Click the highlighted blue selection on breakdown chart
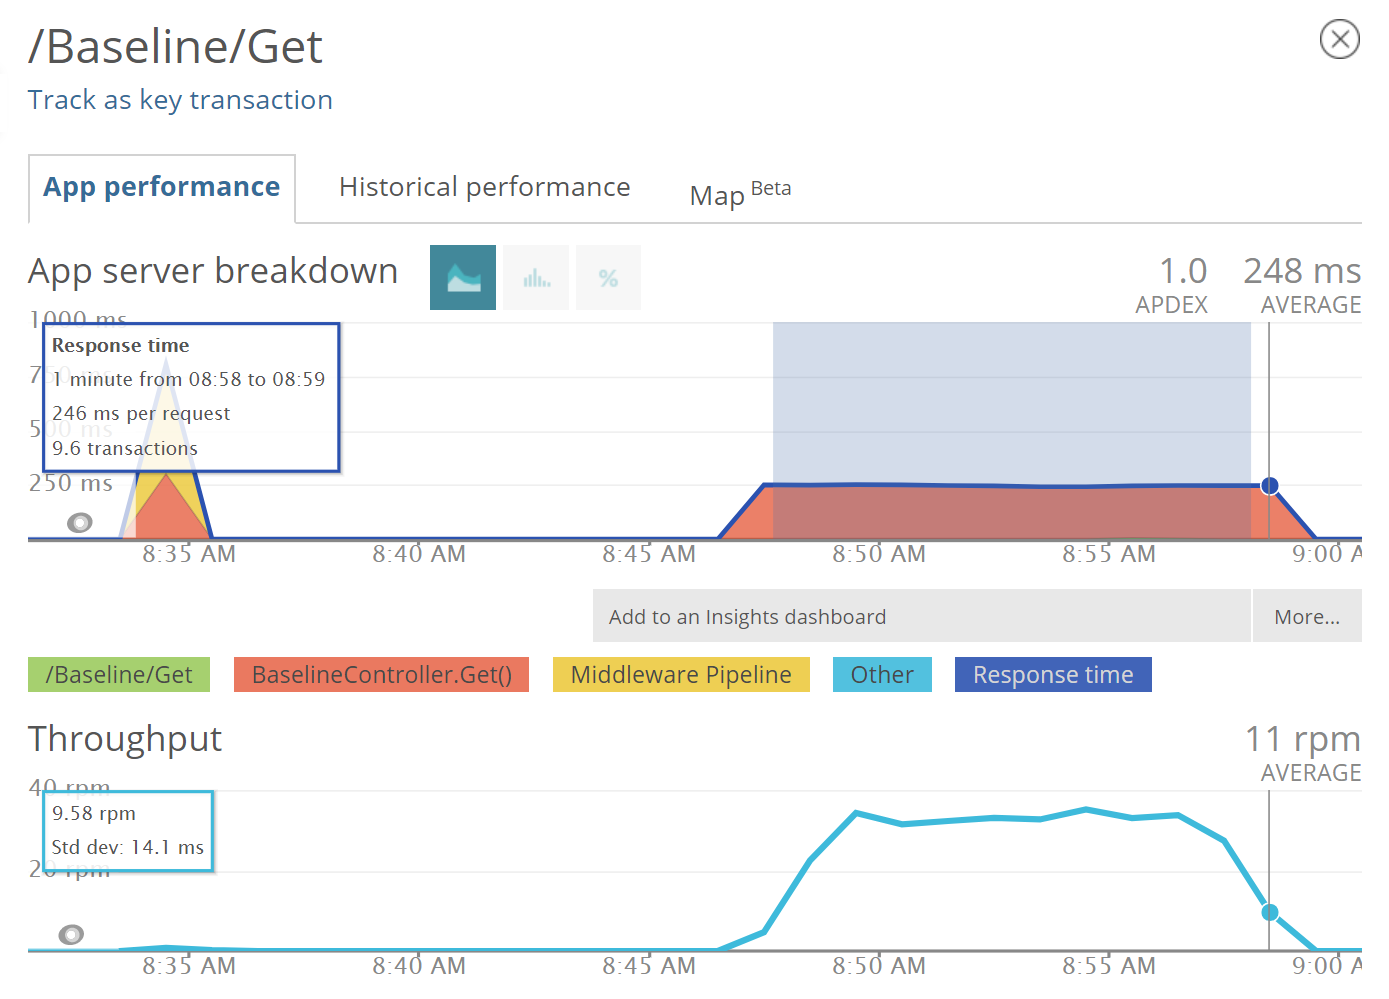The height and width of the screenshot is (999, 1389). 1011,430
